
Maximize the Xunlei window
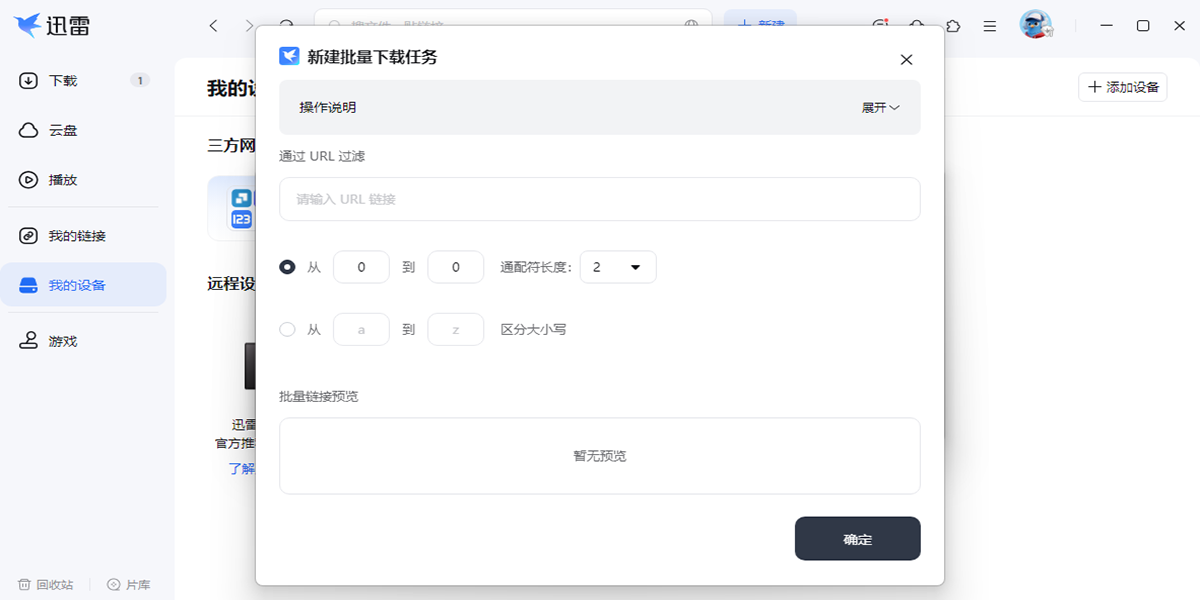coord(1143,26)
